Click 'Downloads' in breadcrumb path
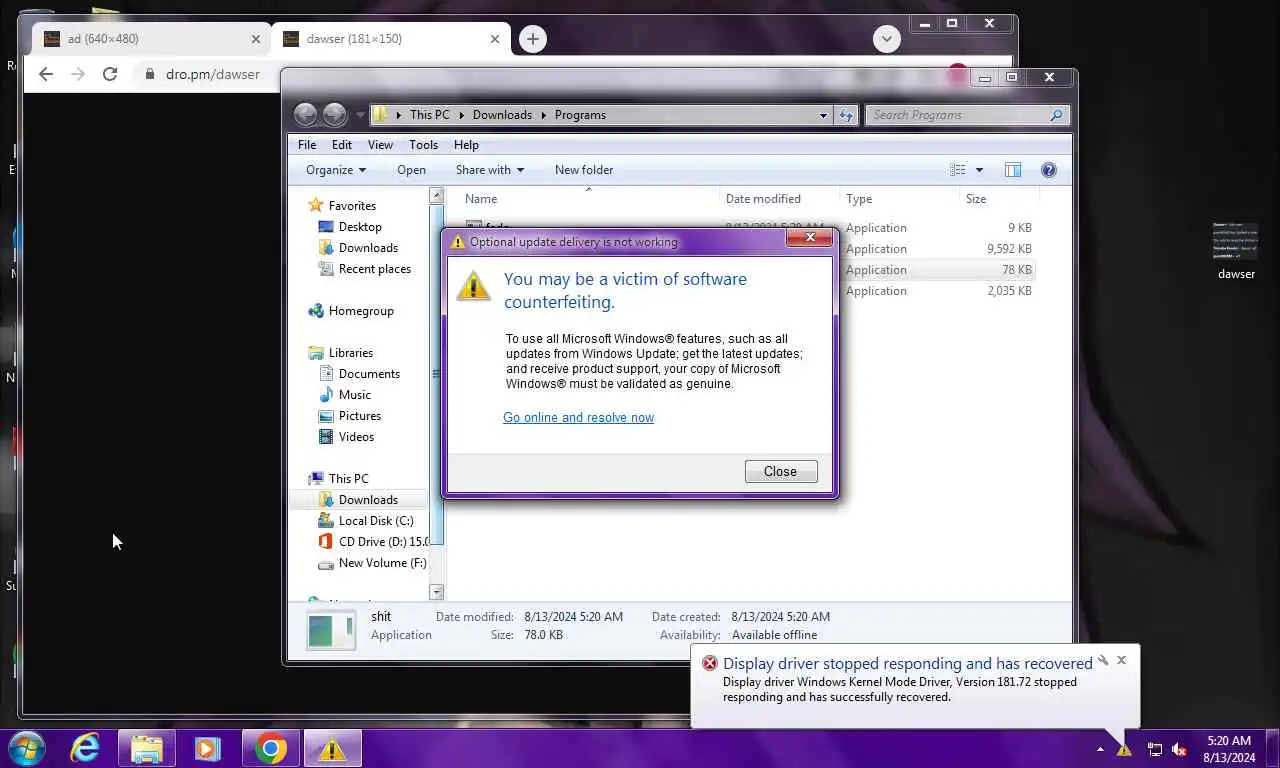1280x768 pixels. (x=502, y=115)
